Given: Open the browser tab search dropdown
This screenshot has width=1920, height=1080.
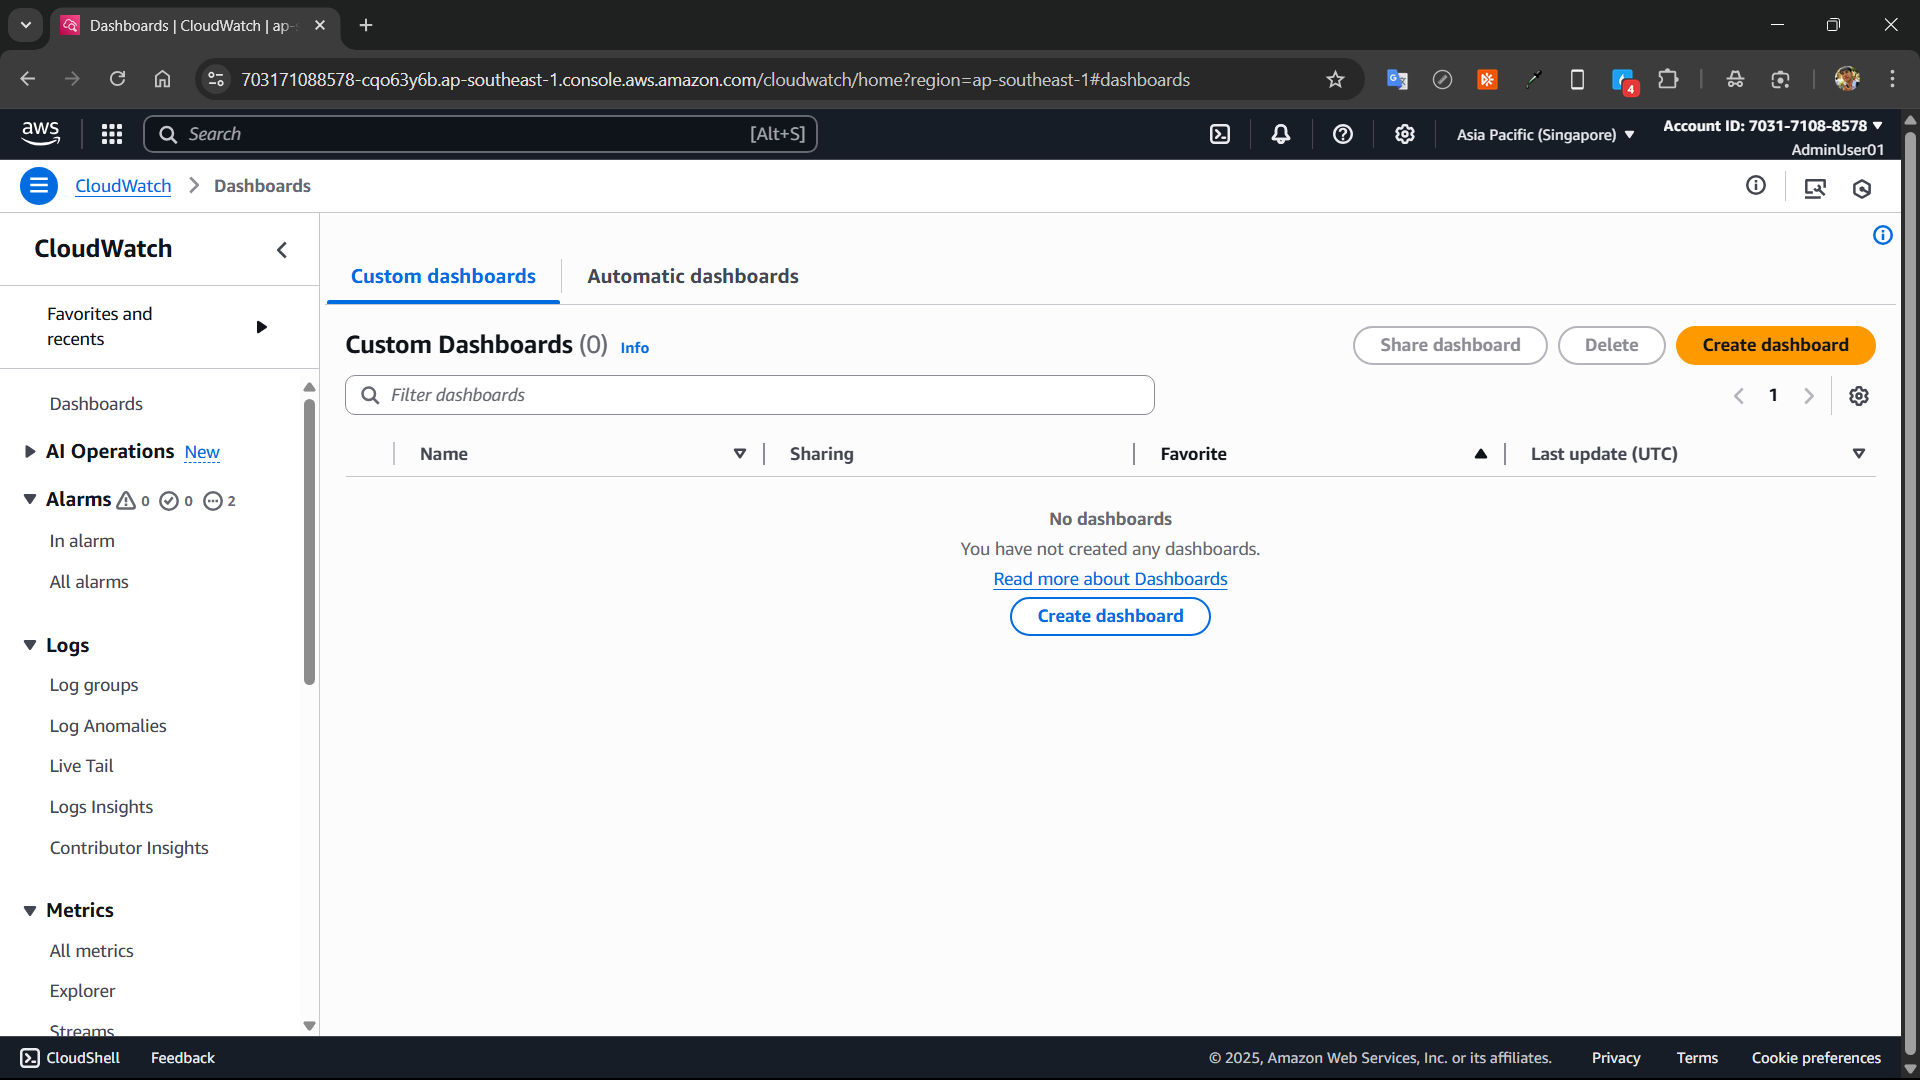Looking at the screenshot, I should click(26, 25).
